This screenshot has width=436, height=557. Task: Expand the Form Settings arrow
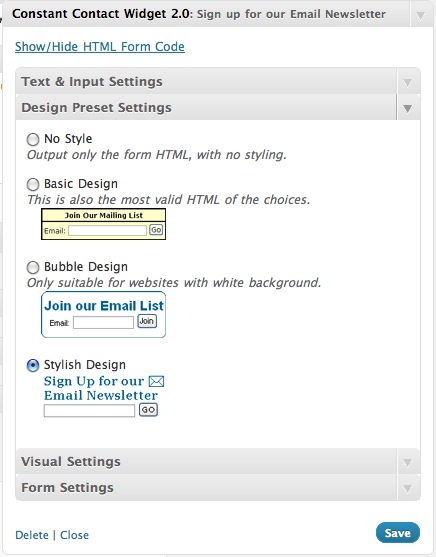point(408,489)
